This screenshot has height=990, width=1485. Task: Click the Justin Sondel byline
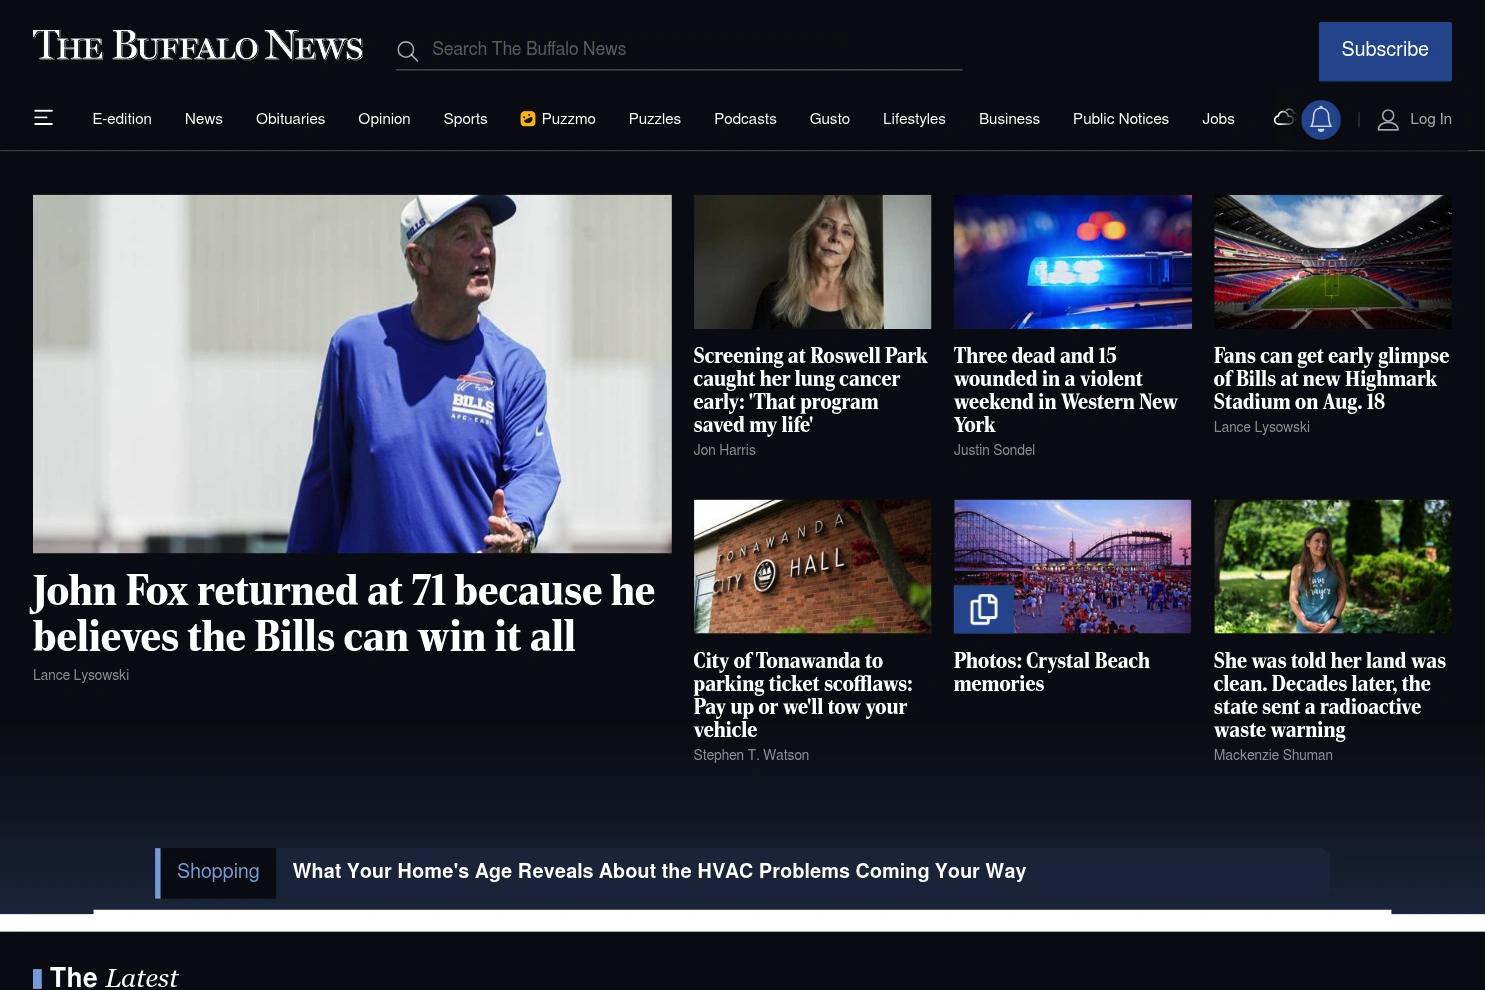pos(994,450)
